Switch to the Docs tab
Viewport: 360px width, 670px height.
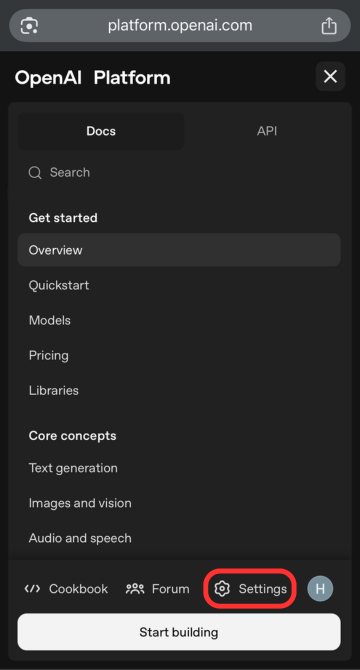coord(101,131)
